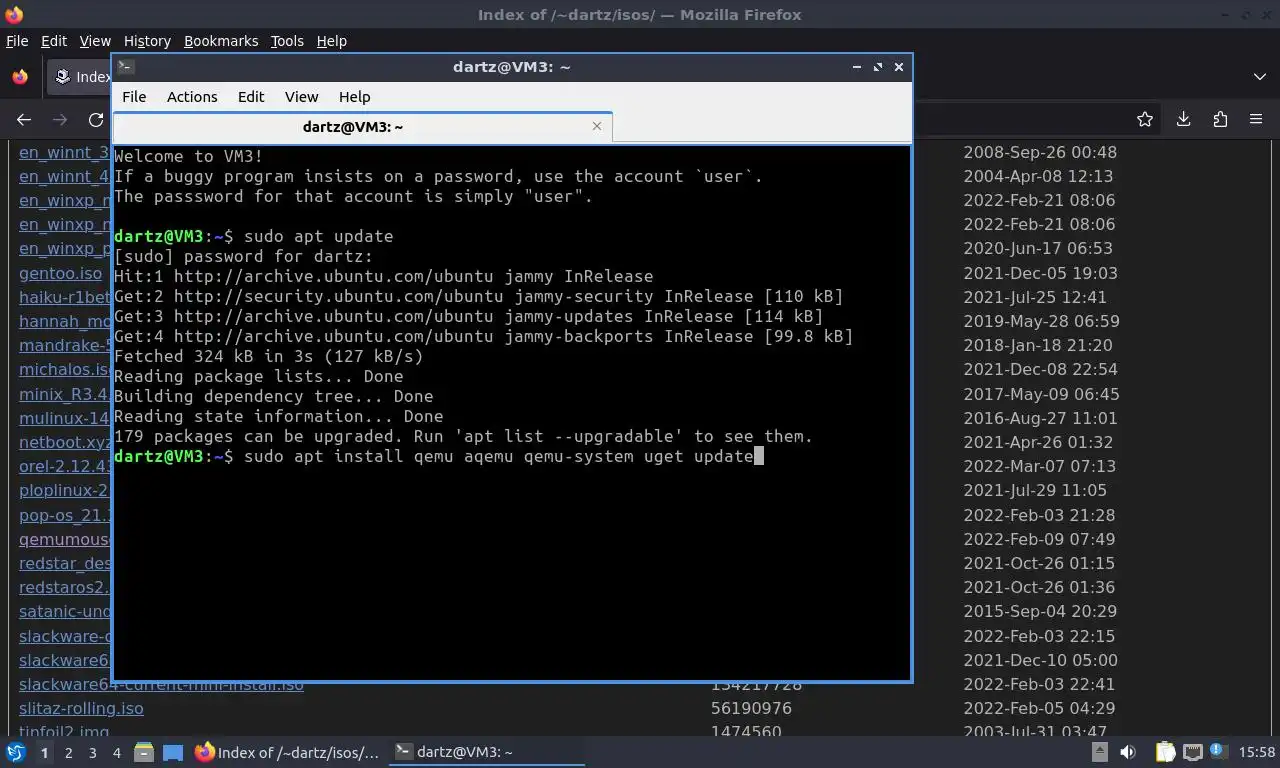Screen dimensions: 1280x768
Task: Click the terminal icon in window title bar
Action: click(x=126, y=67)
